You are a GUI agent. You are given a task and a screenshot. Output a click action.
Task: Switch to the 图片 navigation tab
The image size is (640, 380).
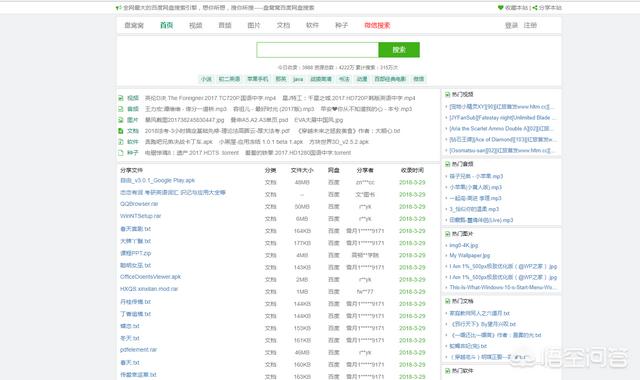click(x=254, y=25)
